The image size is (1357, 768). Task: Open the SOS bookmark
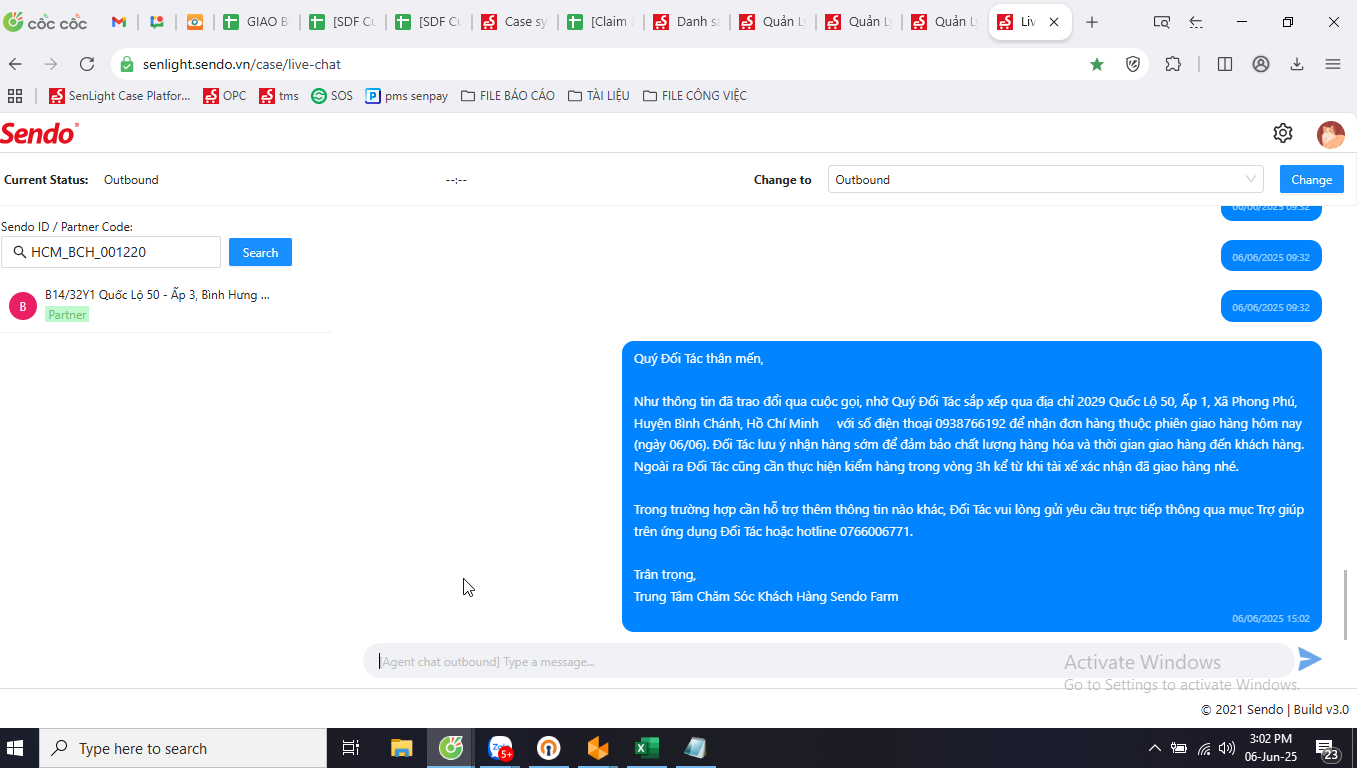pyautogui.click(x=332, y=96)
